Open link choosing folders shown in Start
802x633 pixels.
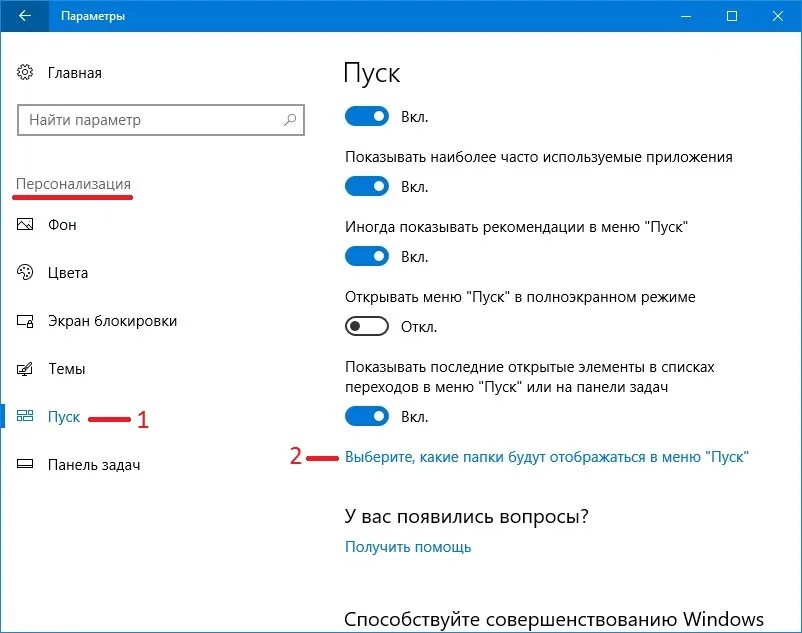click(547, 457)
